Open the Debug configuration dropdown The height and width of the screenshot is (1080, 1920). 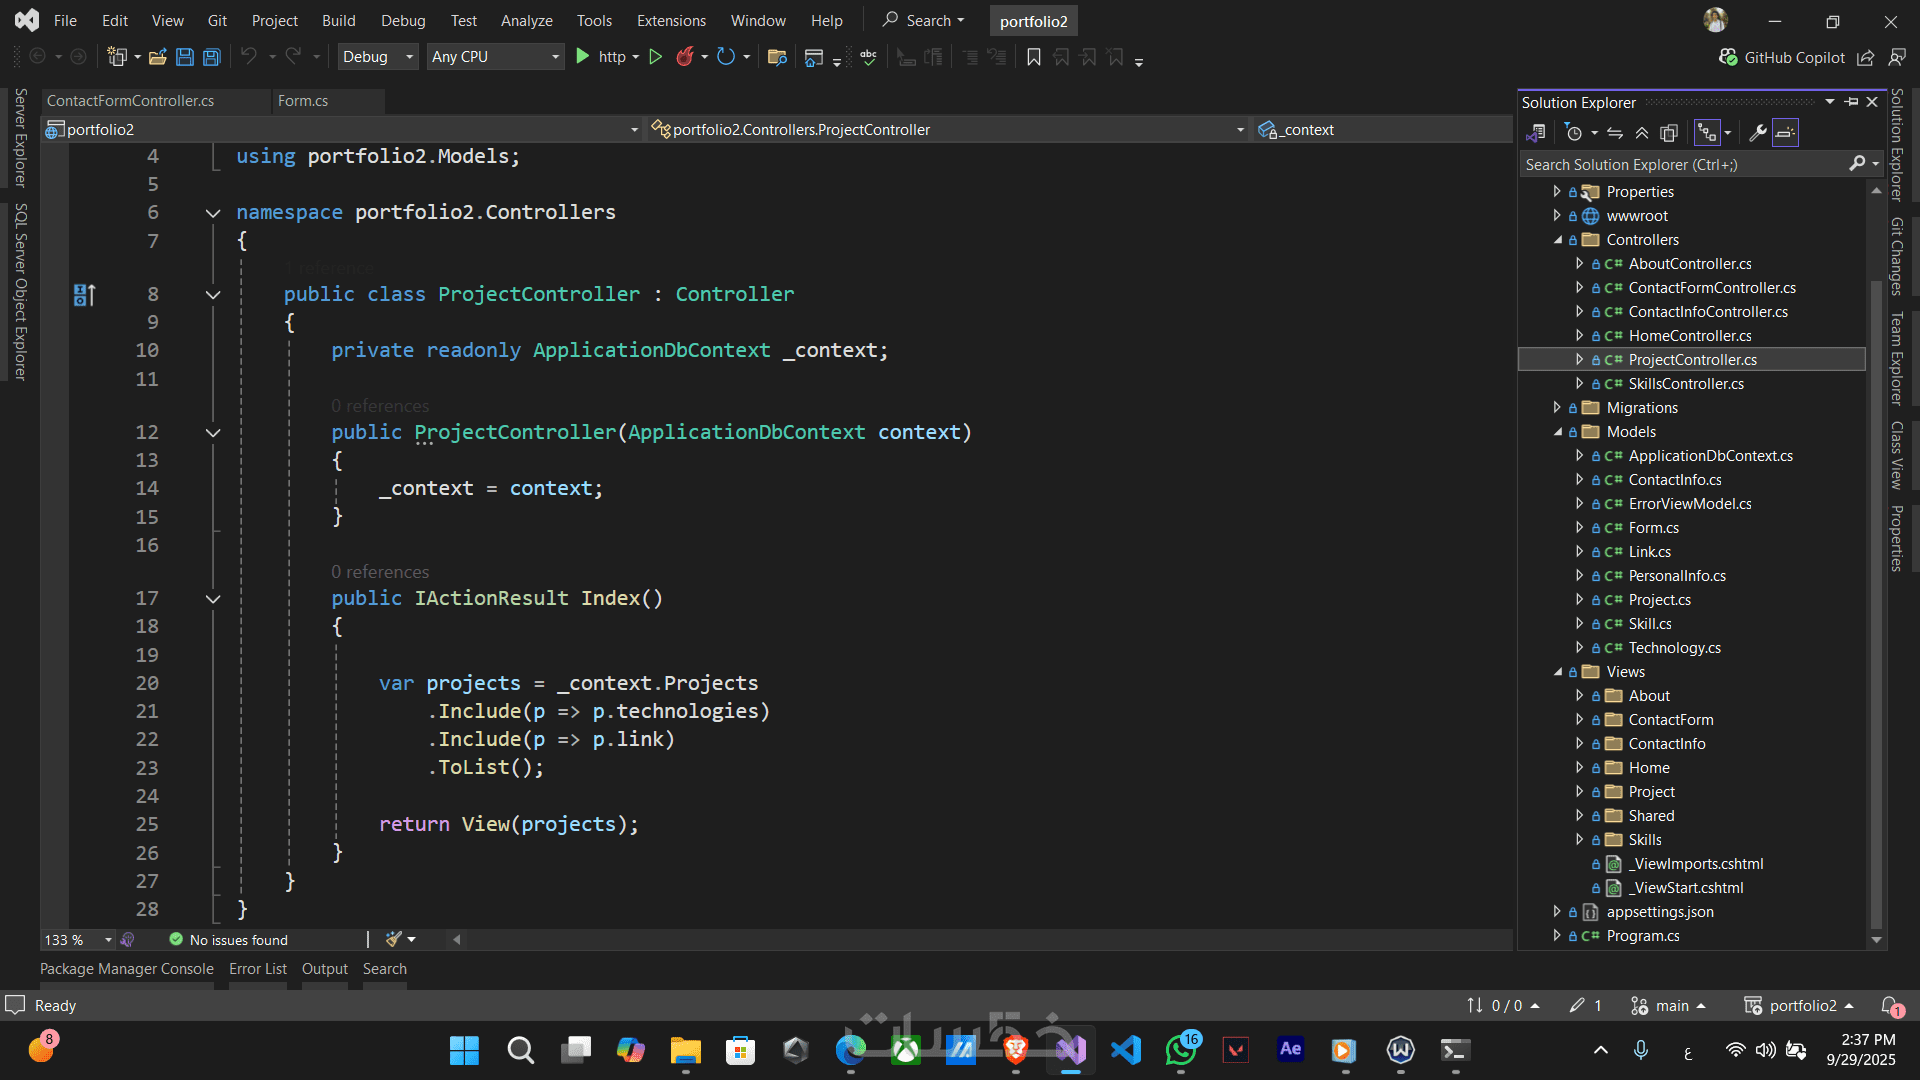[377, 57]
